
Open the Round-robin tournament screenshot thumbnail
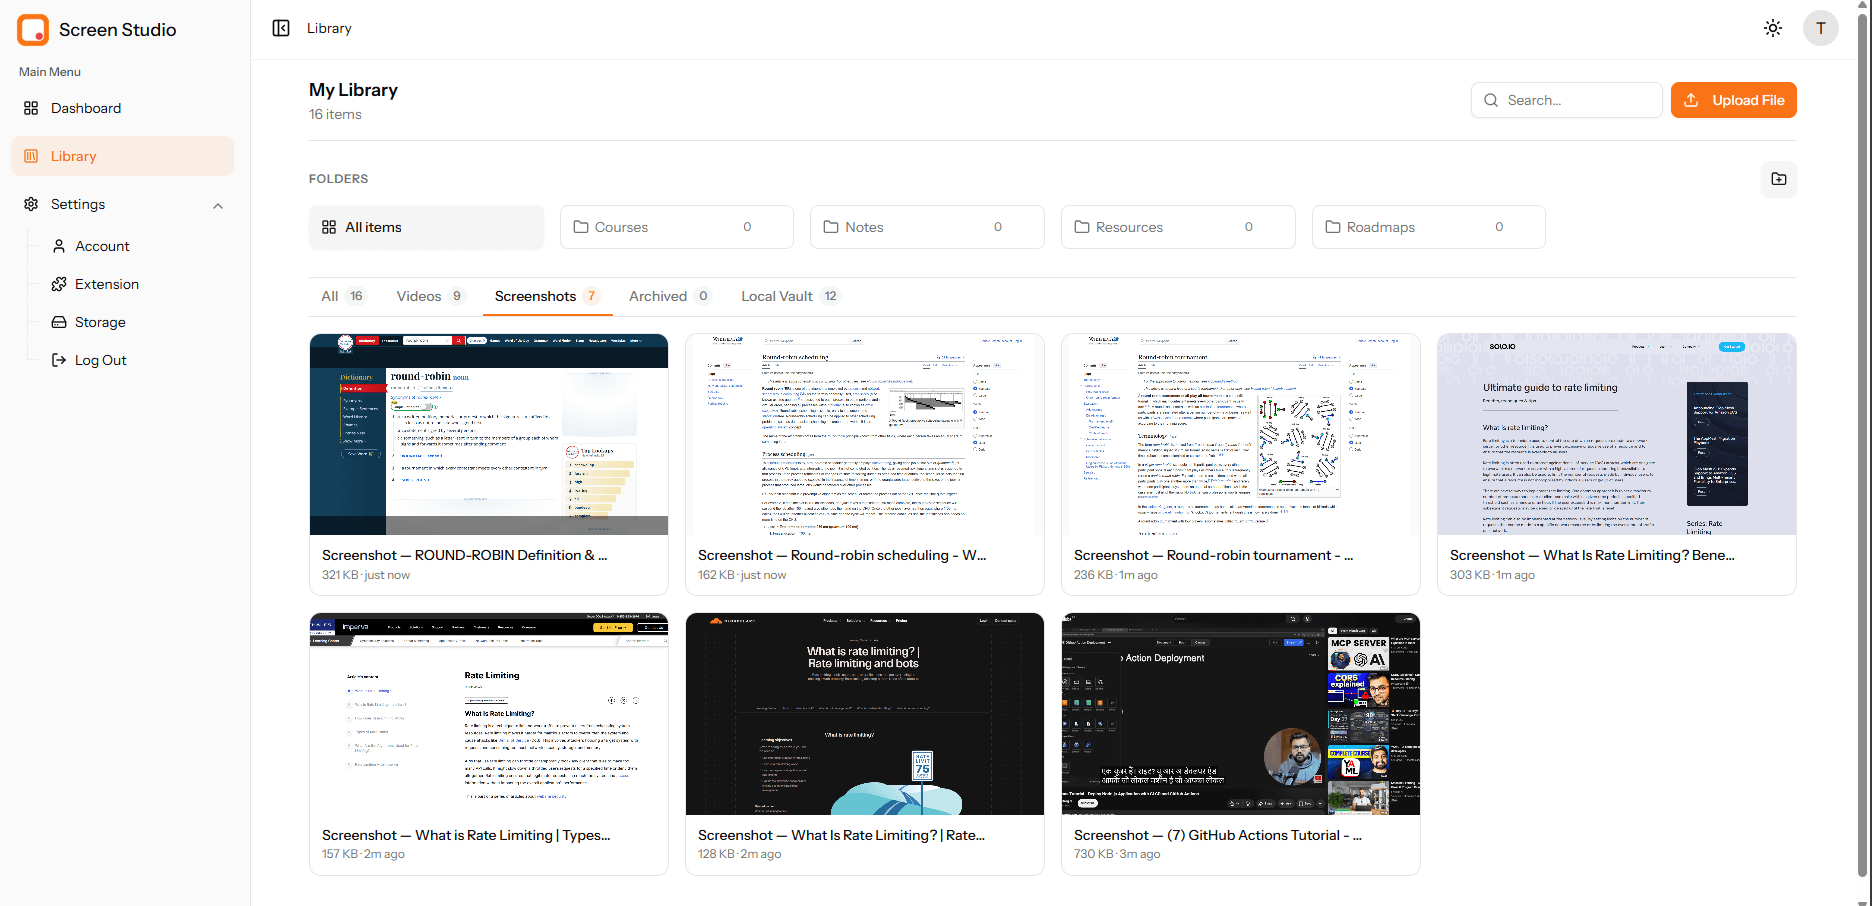point(1241,434)
